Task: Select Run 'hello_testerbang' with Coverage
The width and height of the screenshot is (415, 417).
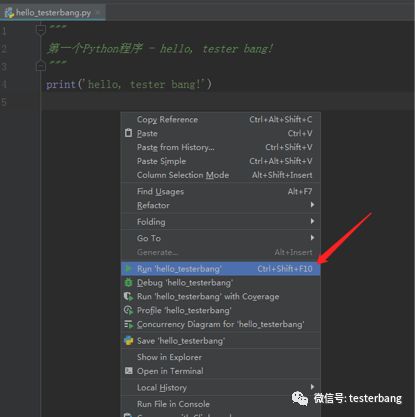Action: (220, 296)
